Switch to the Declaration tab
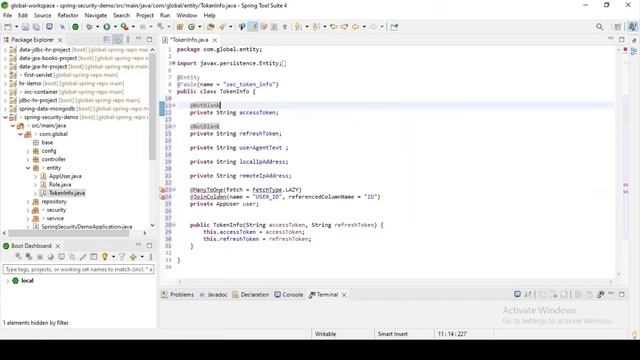 (251, 294)
